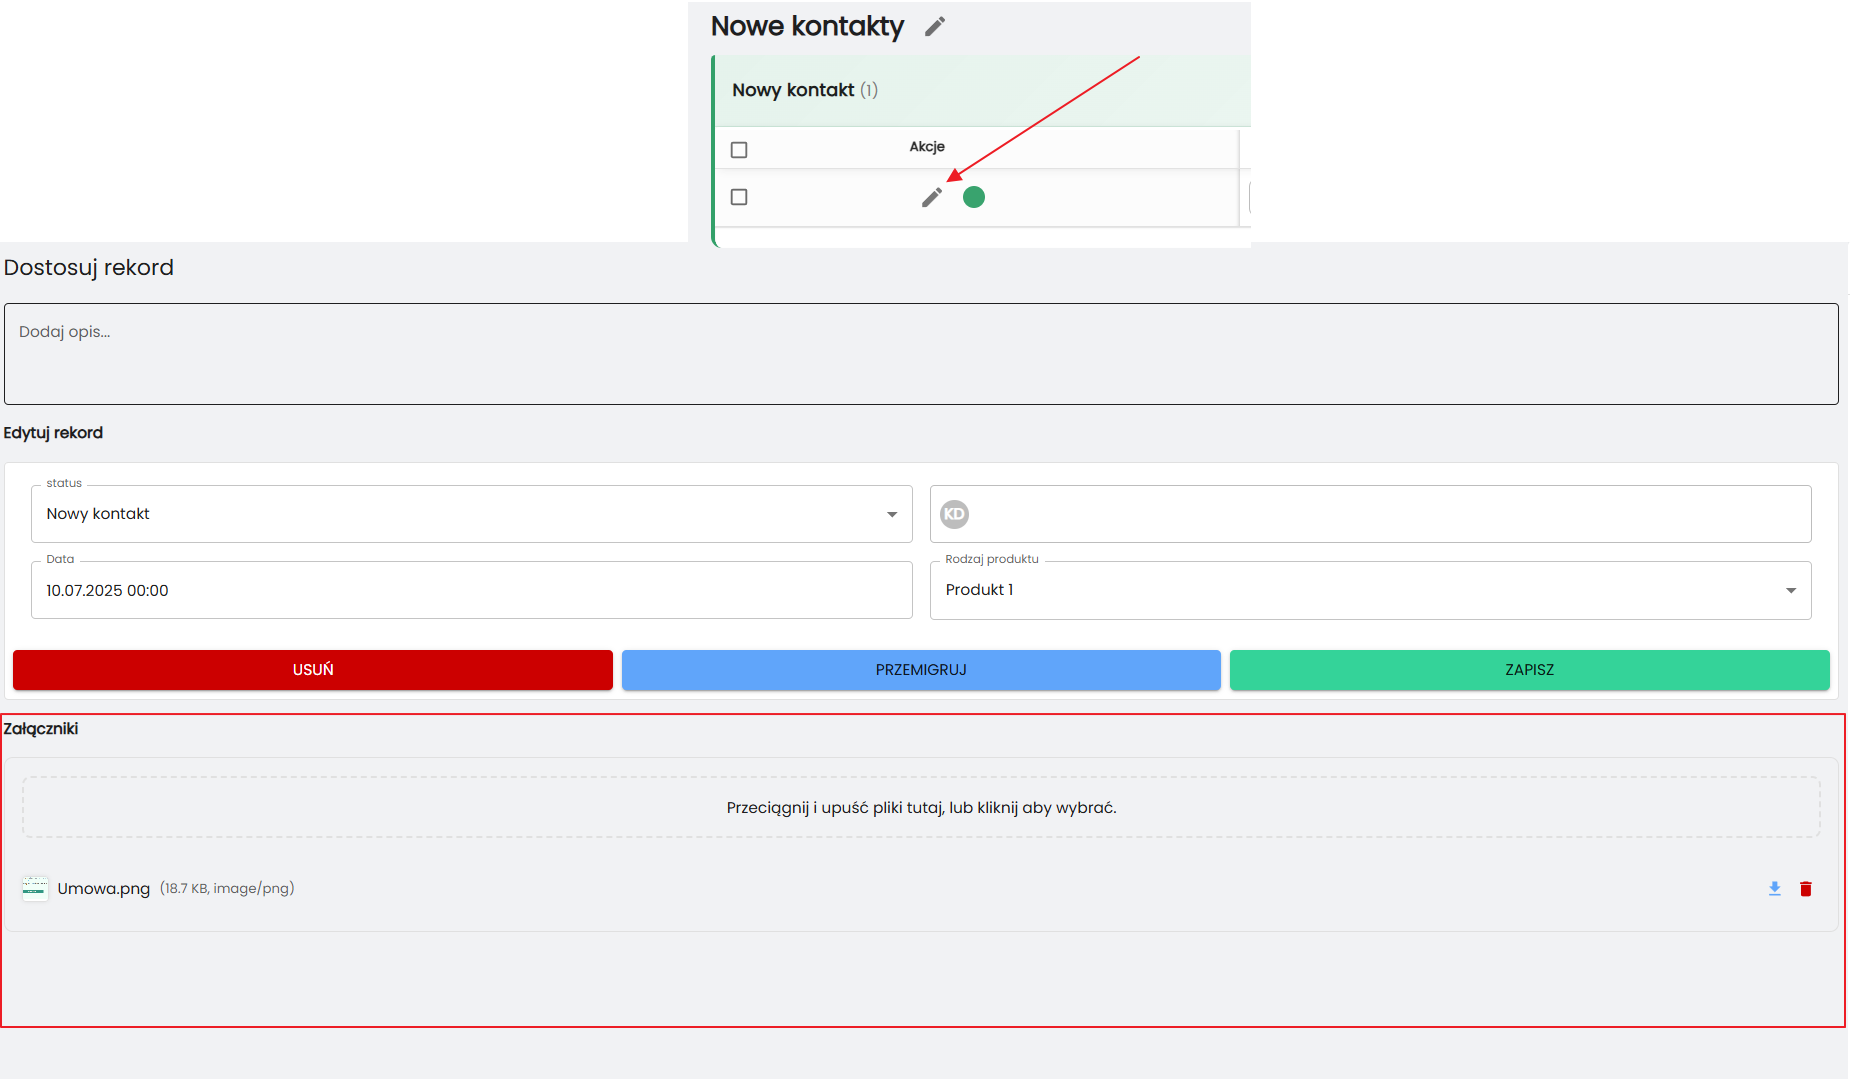The image size is (1855, 1079).
Task: Open the Umowa.png file name link
Action: (x=104, y=889)
